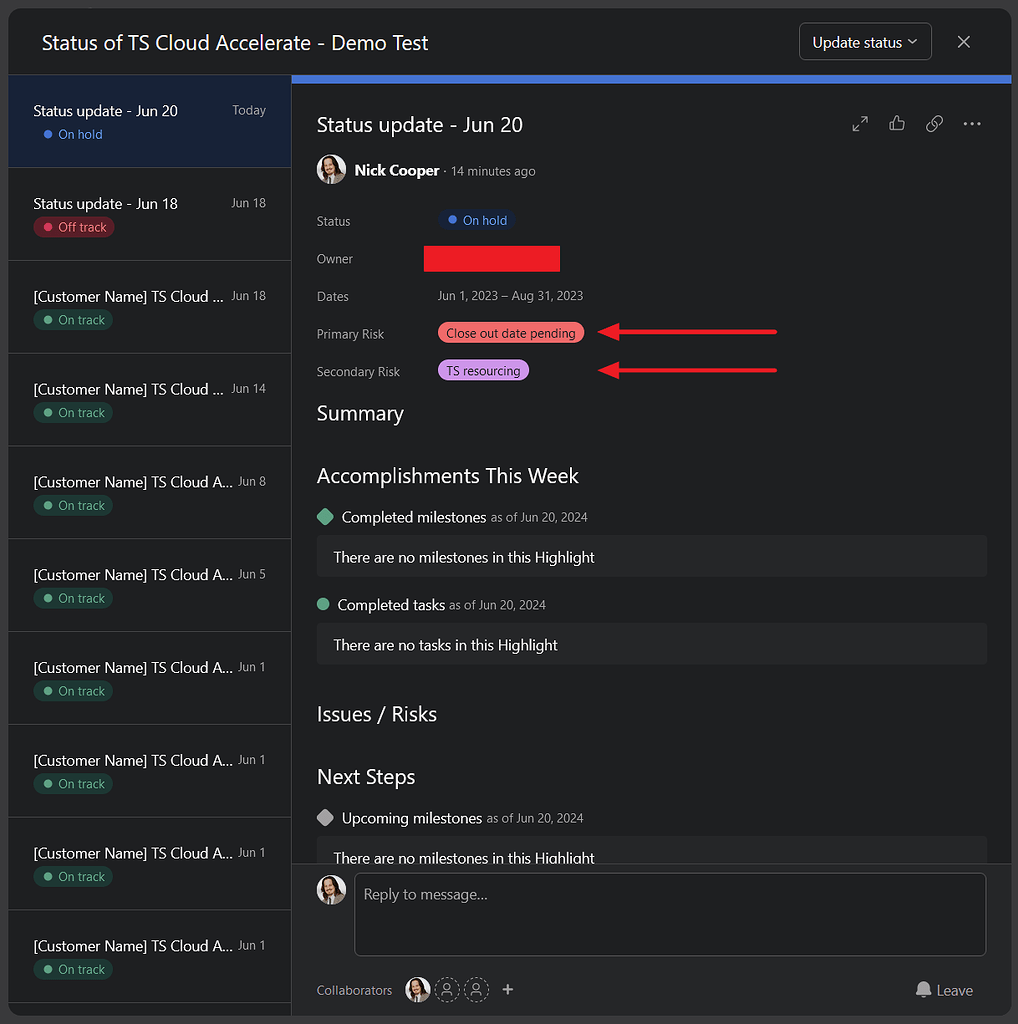Viewport: 1018px width, 1024px height.
Task: Select the Close out date pending risk tag
Action: [510, 332]
